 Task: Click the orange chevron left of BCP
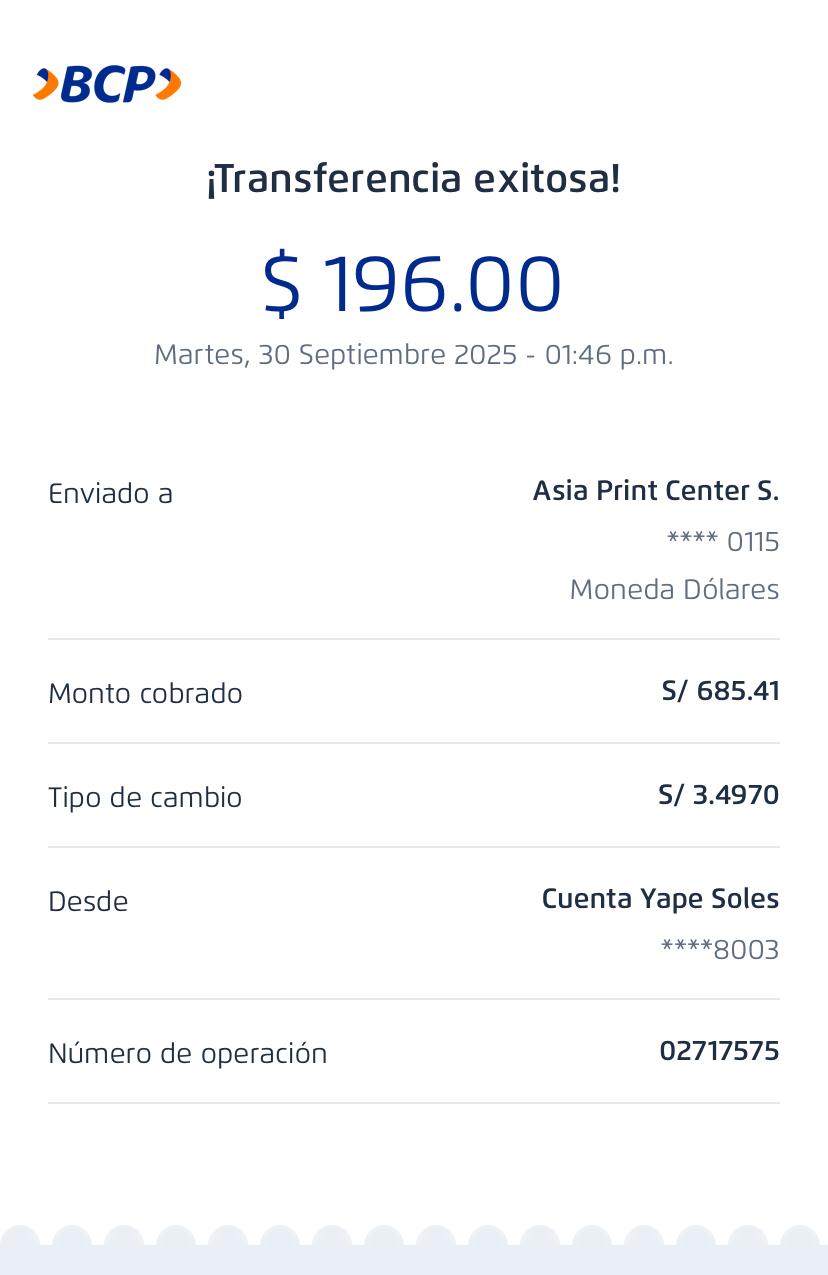point(45,85)
